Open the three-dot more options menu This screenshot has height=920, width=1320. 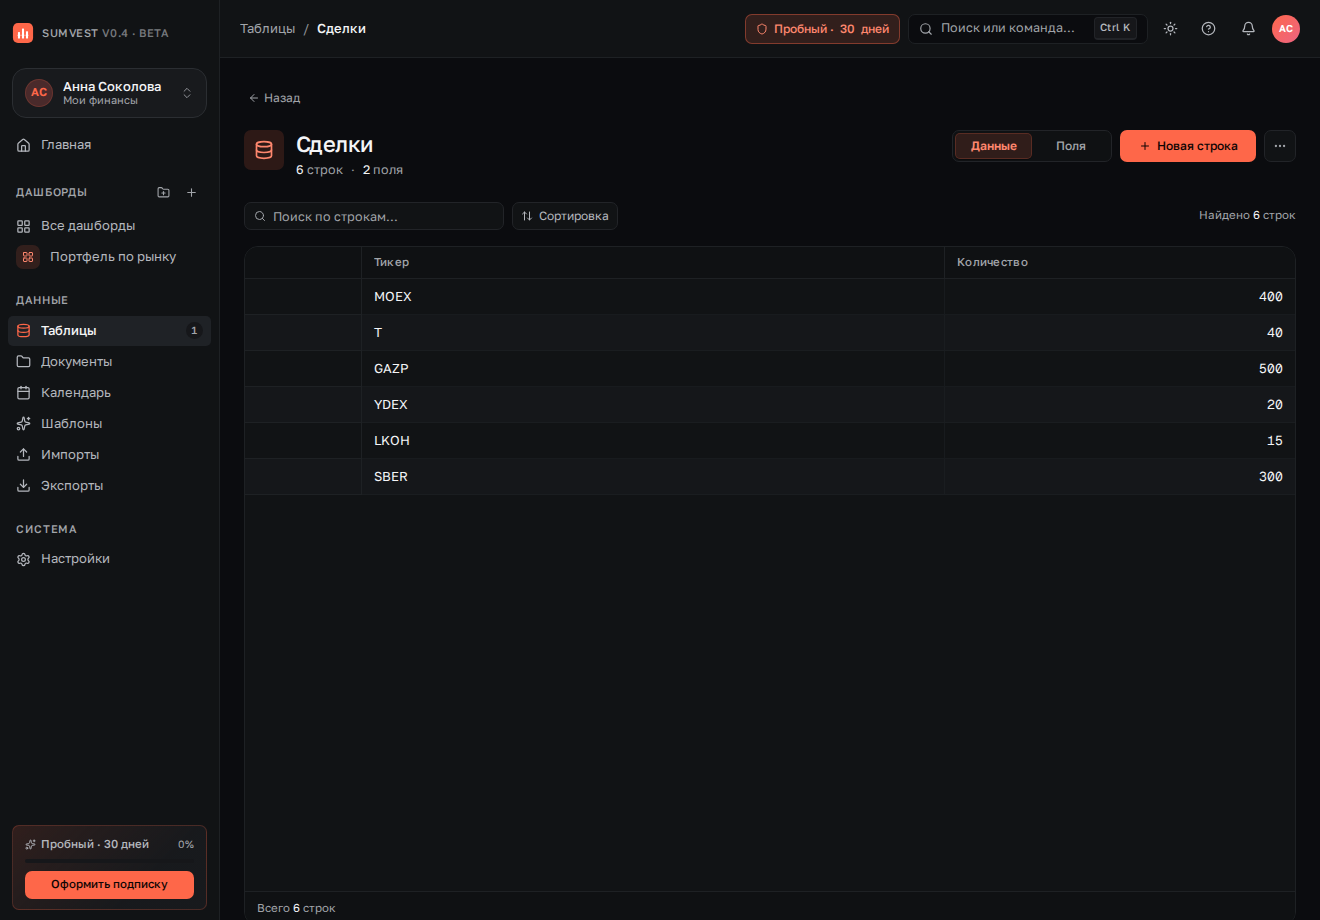pos(1280,146)
